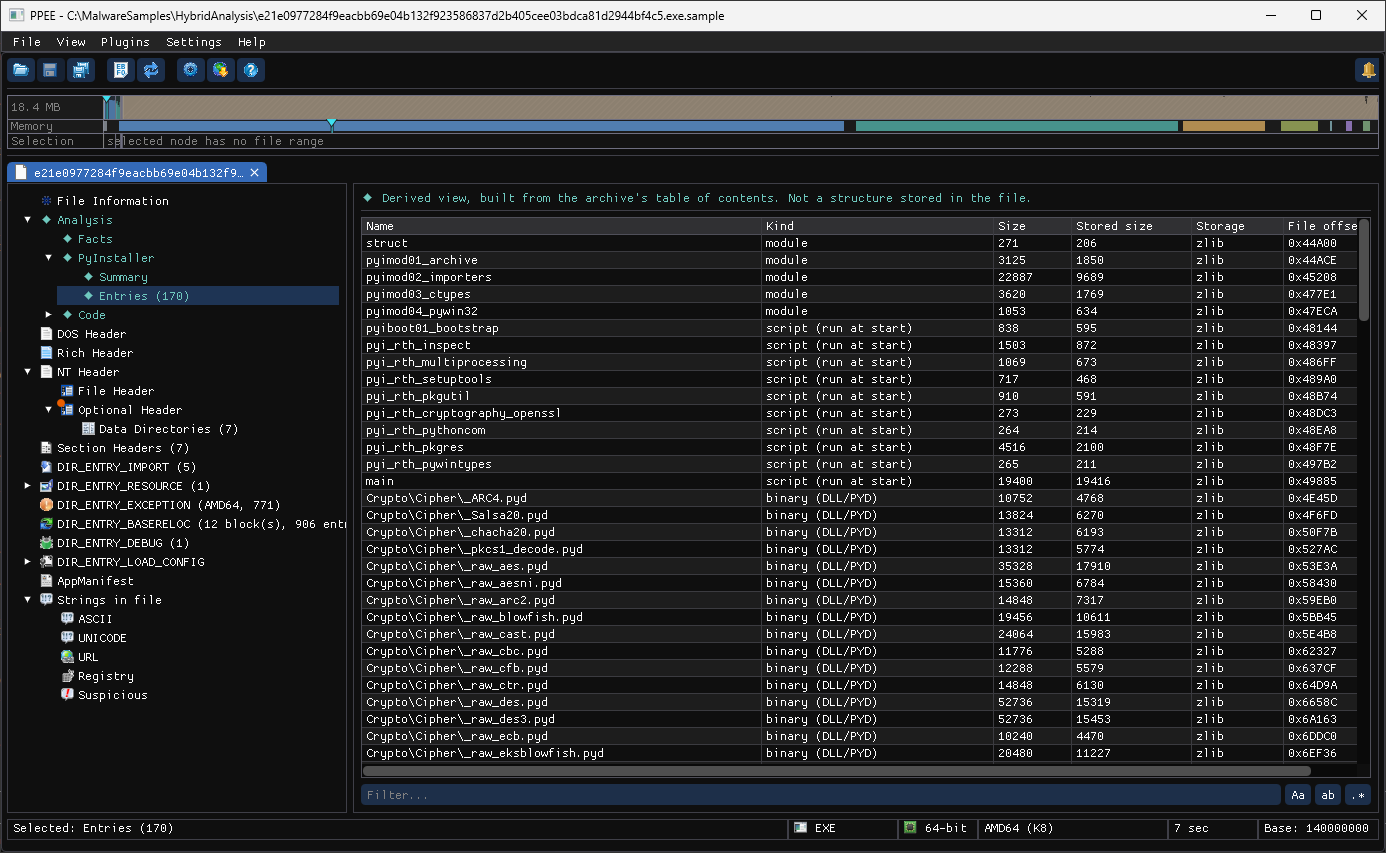
Task: Click the golden bell notifications icon
Action: point(1367,70)
